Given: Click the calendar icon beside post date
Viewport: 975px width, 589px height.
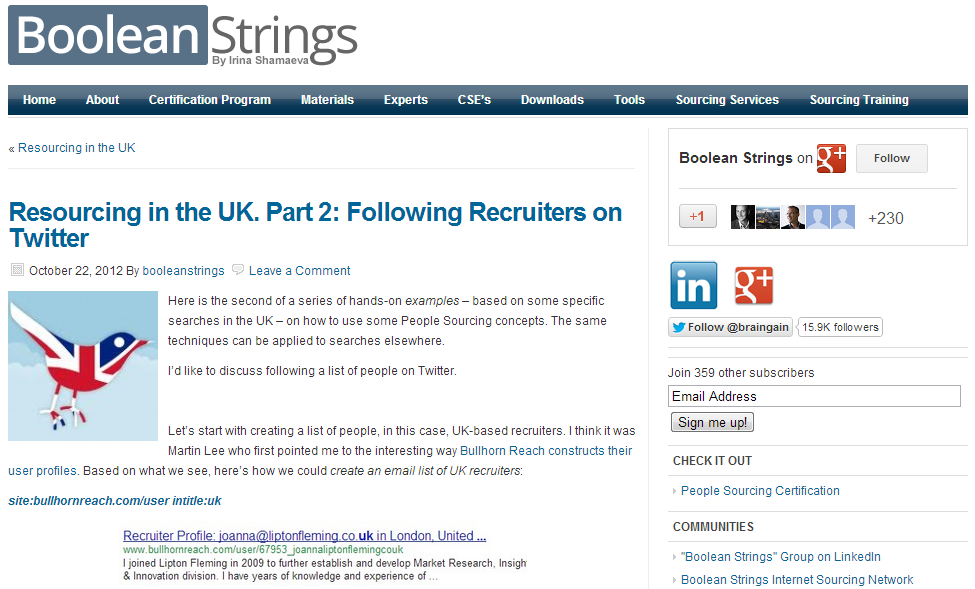Looking at the screenshot, I should (x=17, y=270).
